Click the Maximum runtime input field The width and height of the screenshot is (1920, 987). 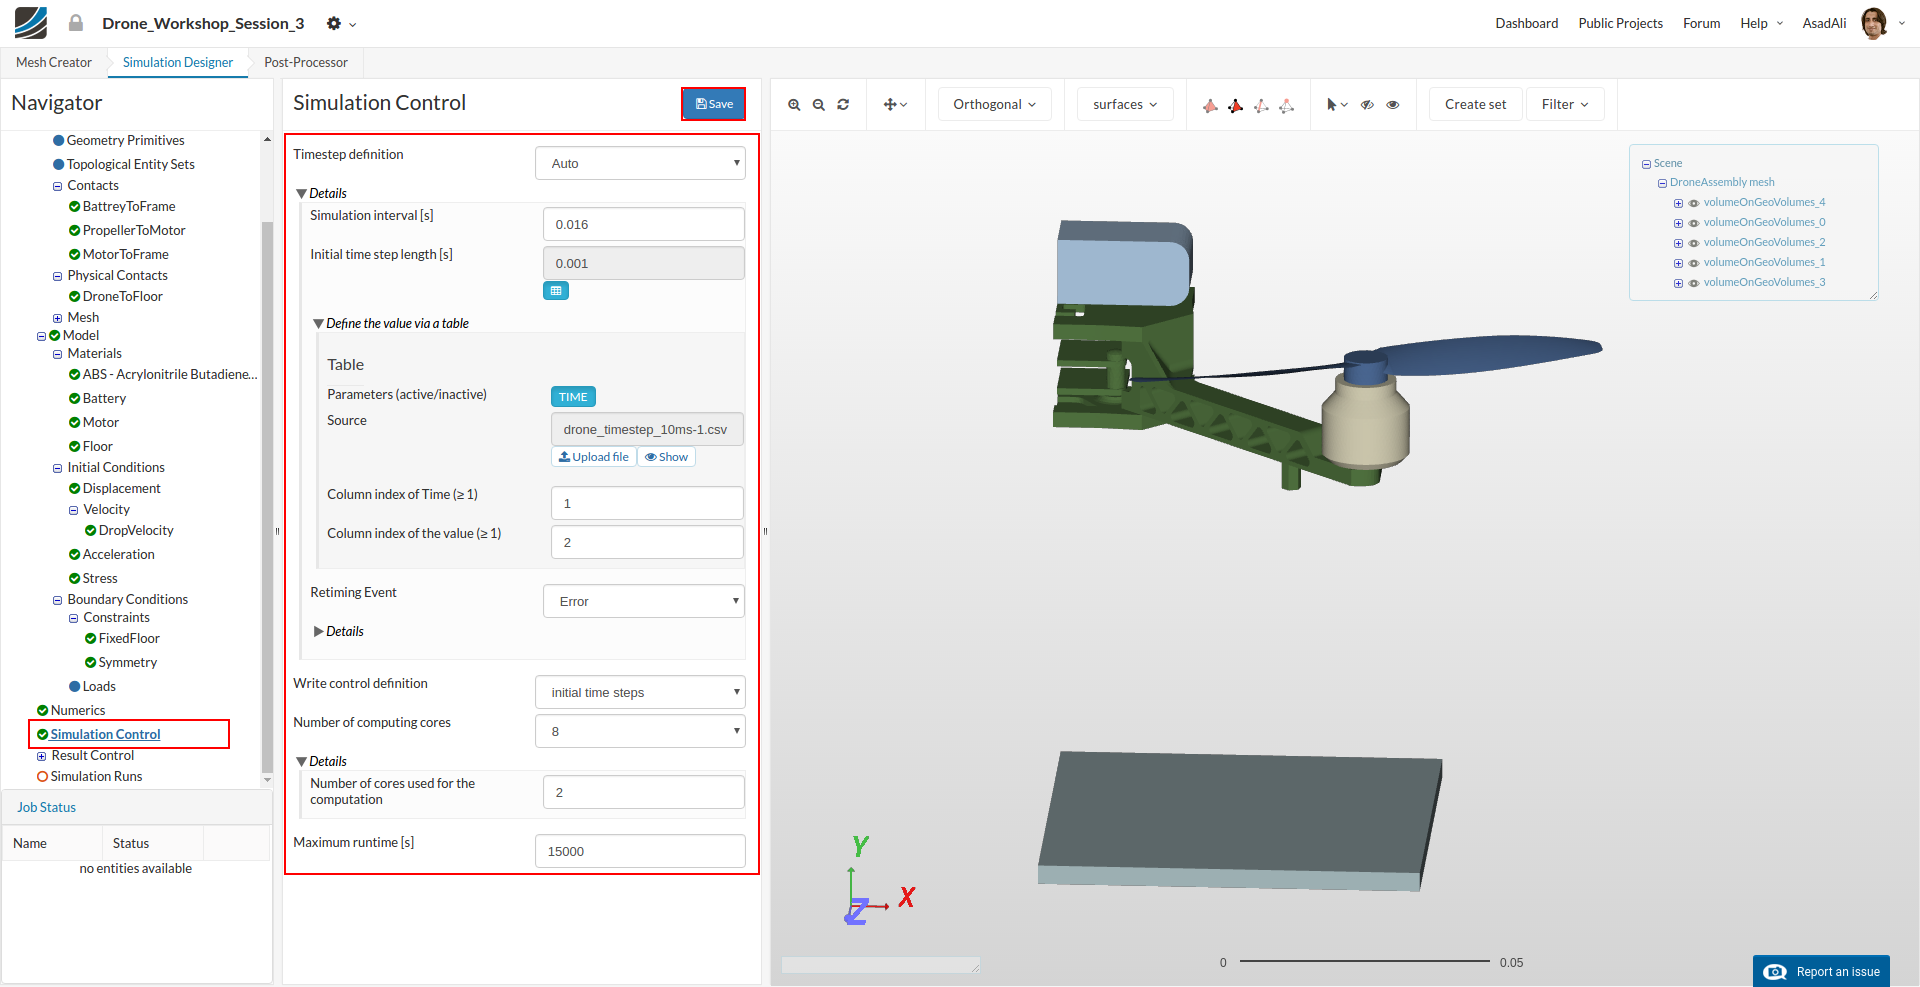[640, 851]
